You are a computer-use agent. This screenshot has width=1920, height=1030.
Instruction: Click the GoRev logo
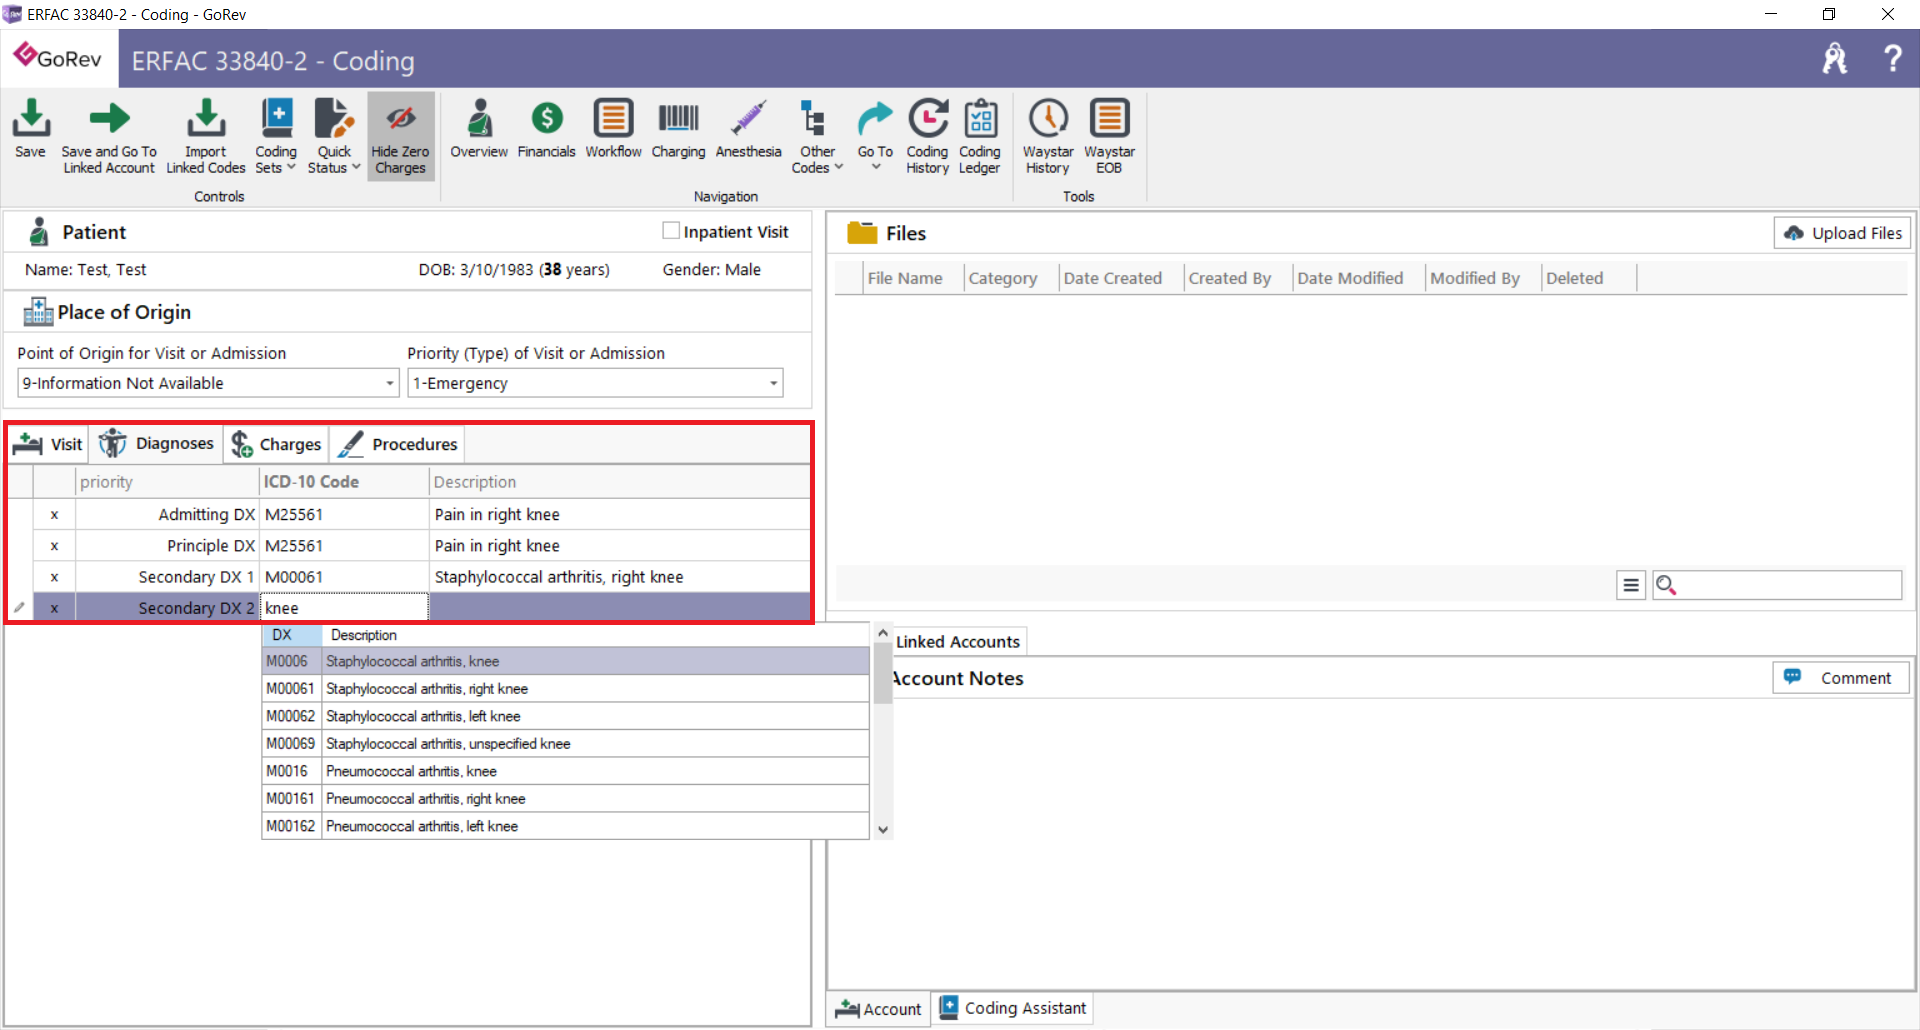(58, 57)
